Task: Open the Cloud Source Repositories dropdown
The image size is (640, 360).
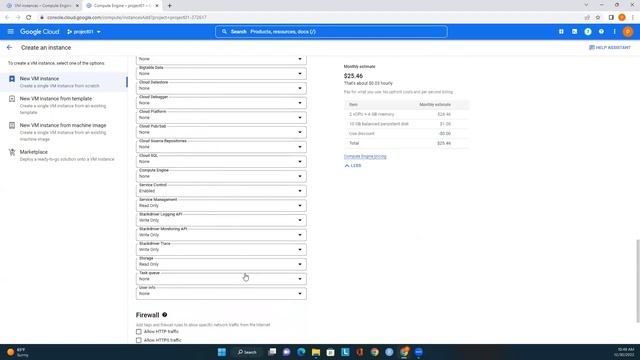Action: pyautogui.click(x=221, y=147)
